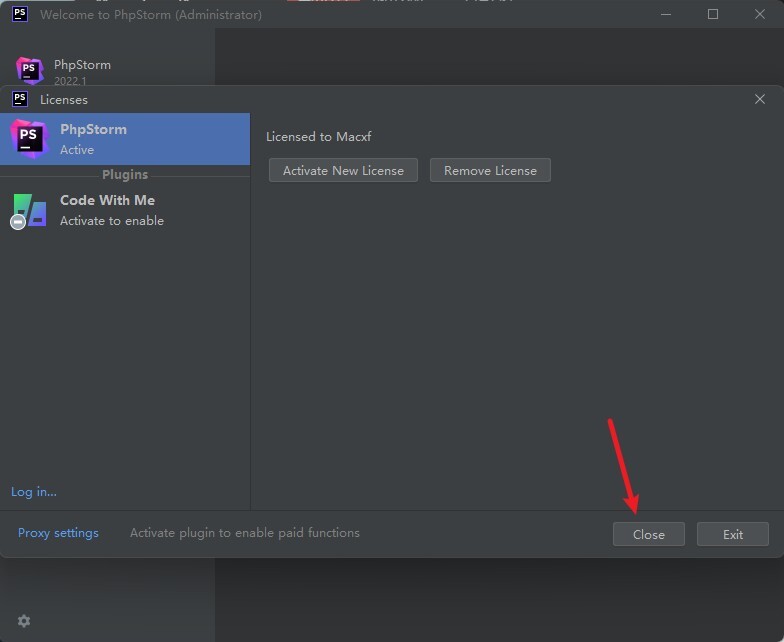The width and height of the screenshot is (784, 642).
Task: Click the Activate New License button
Action: click(x=343, y=170)
